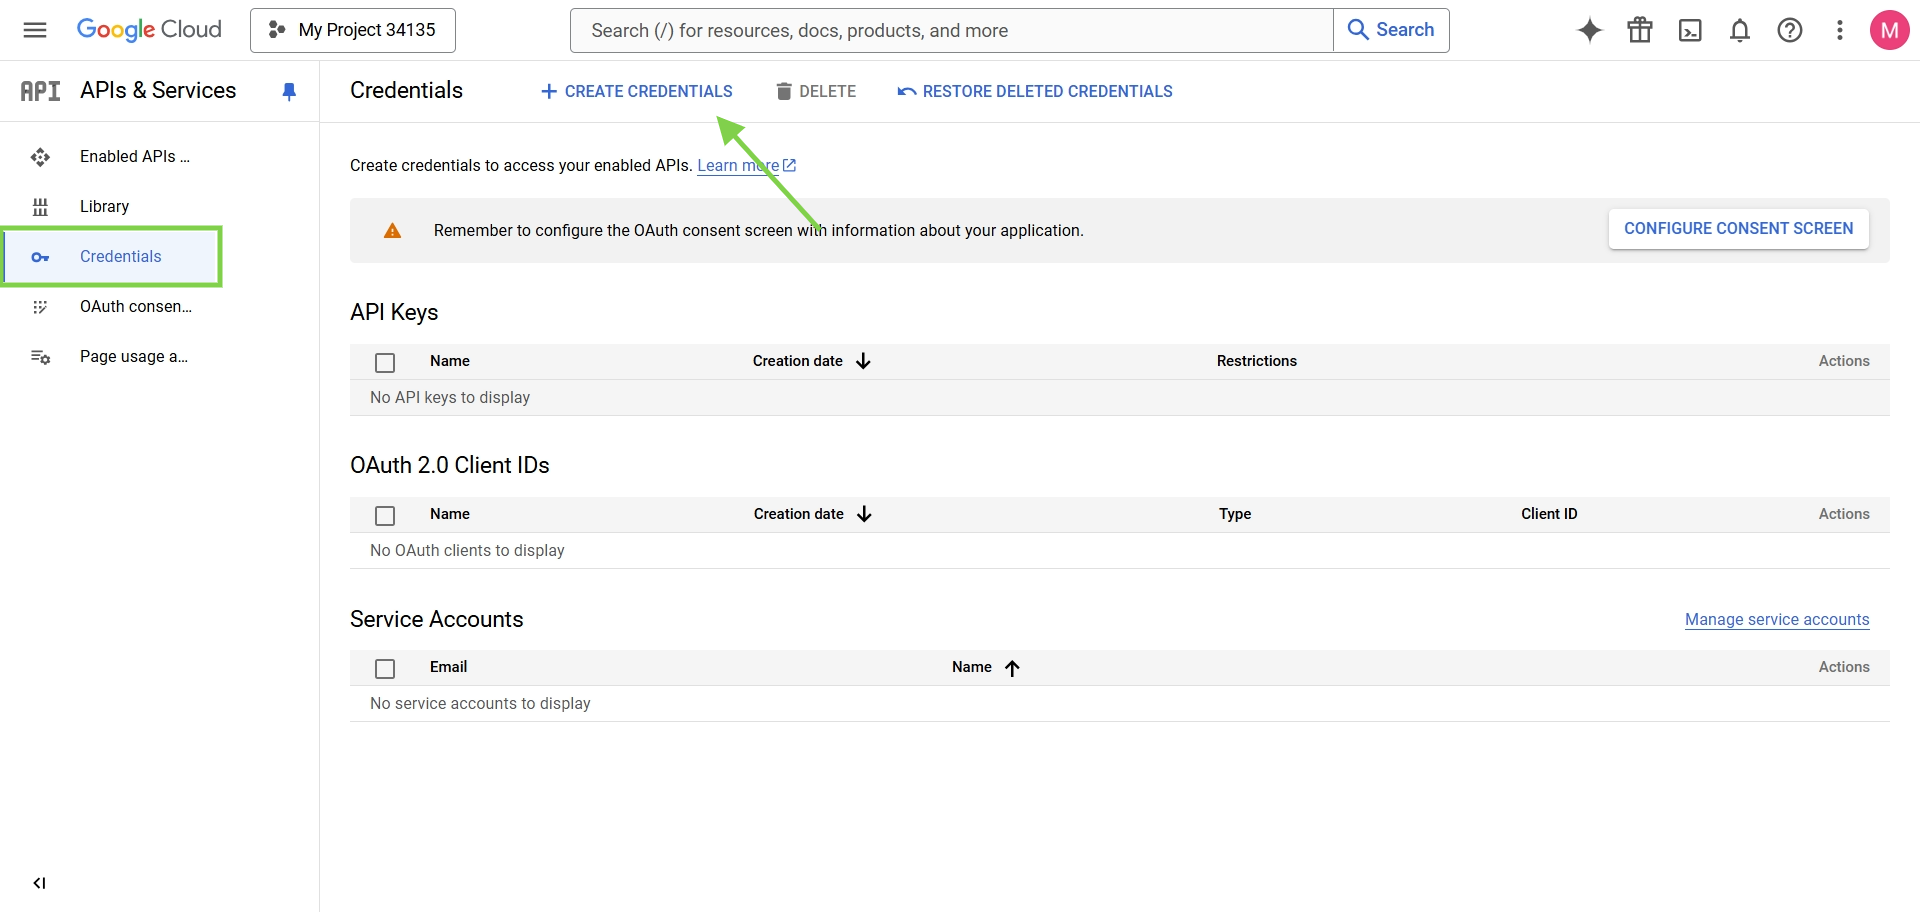Click Service Accounts Email column header
This screenshot has height=912, width=1920.
(449, 667)
